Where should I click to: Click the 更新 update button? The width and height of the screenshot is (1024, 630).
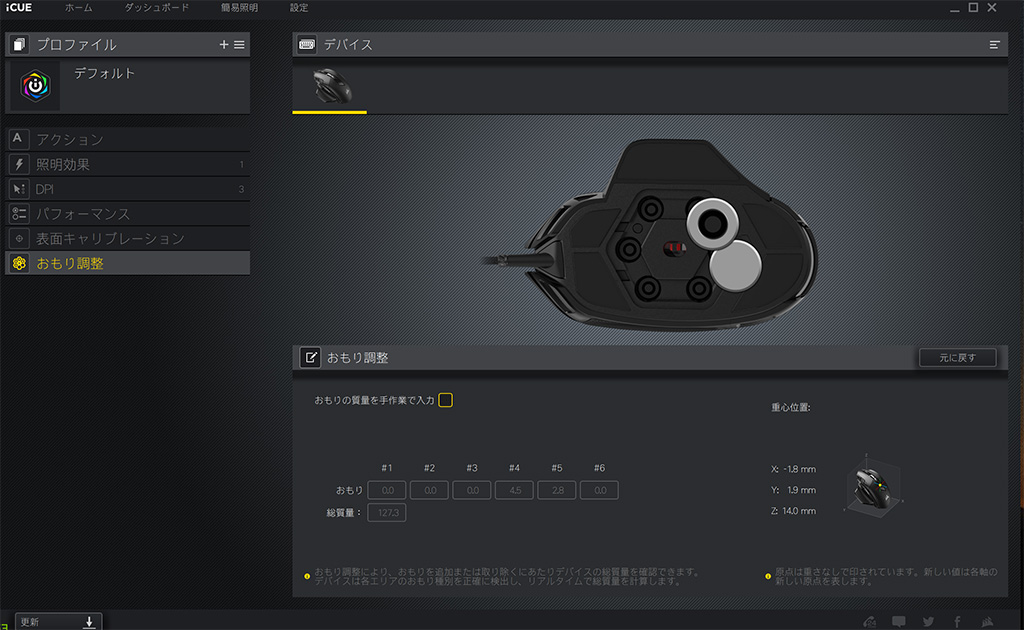click(57, 621)
